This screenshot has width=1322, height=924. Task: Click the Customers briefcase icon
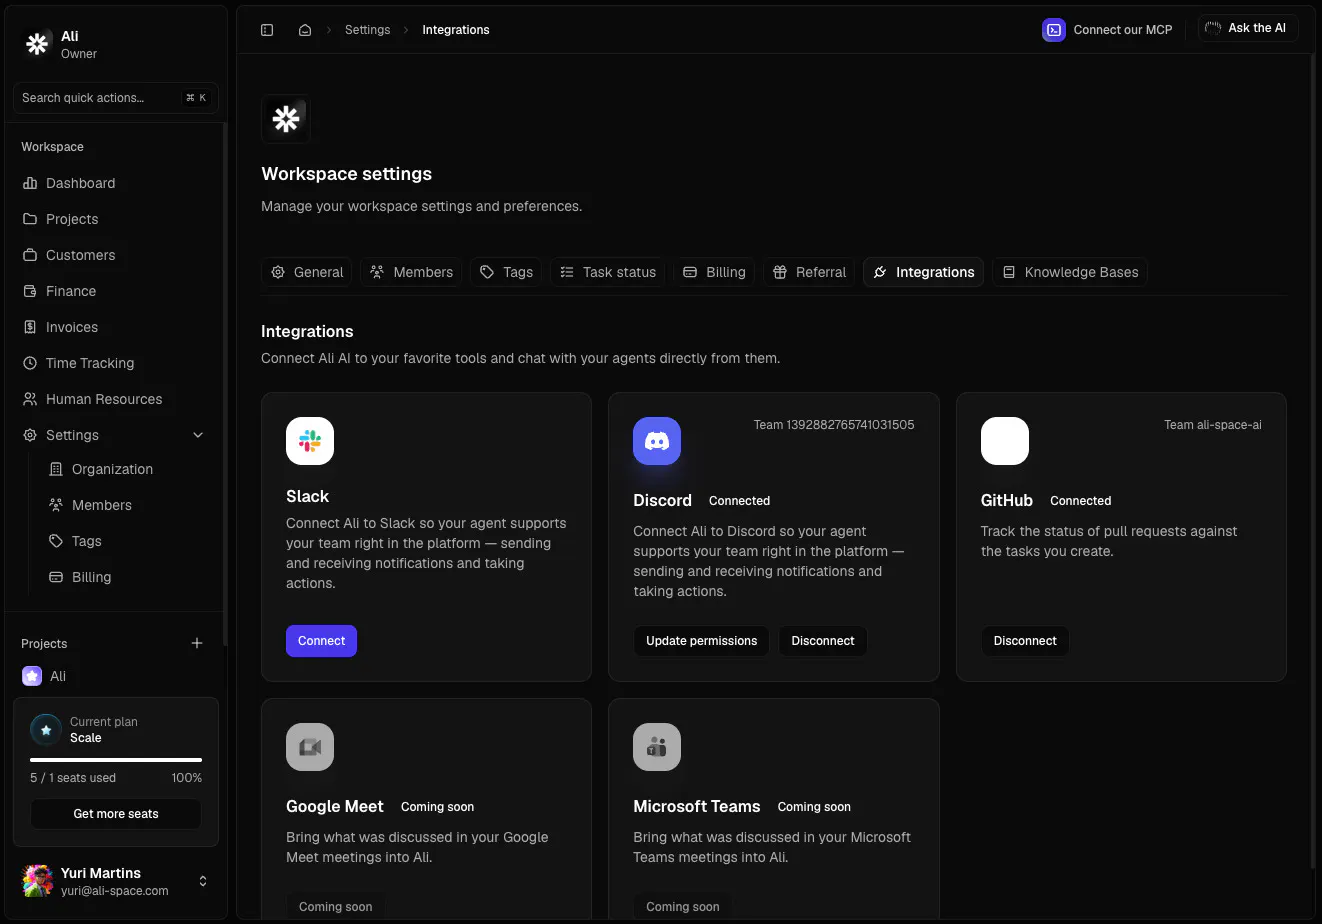click(30, 255)
